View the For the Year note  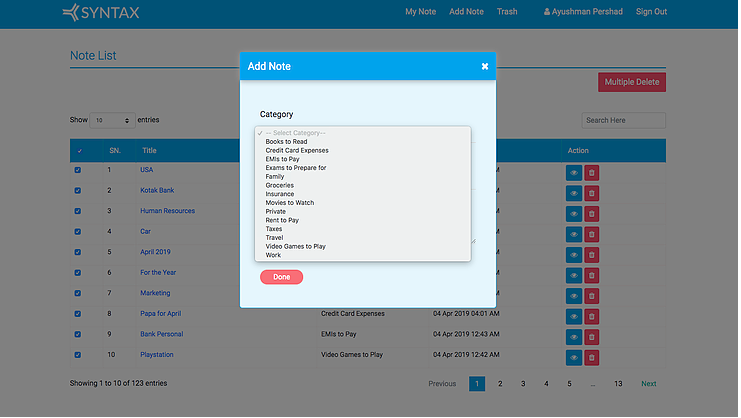tap(574, 275)
